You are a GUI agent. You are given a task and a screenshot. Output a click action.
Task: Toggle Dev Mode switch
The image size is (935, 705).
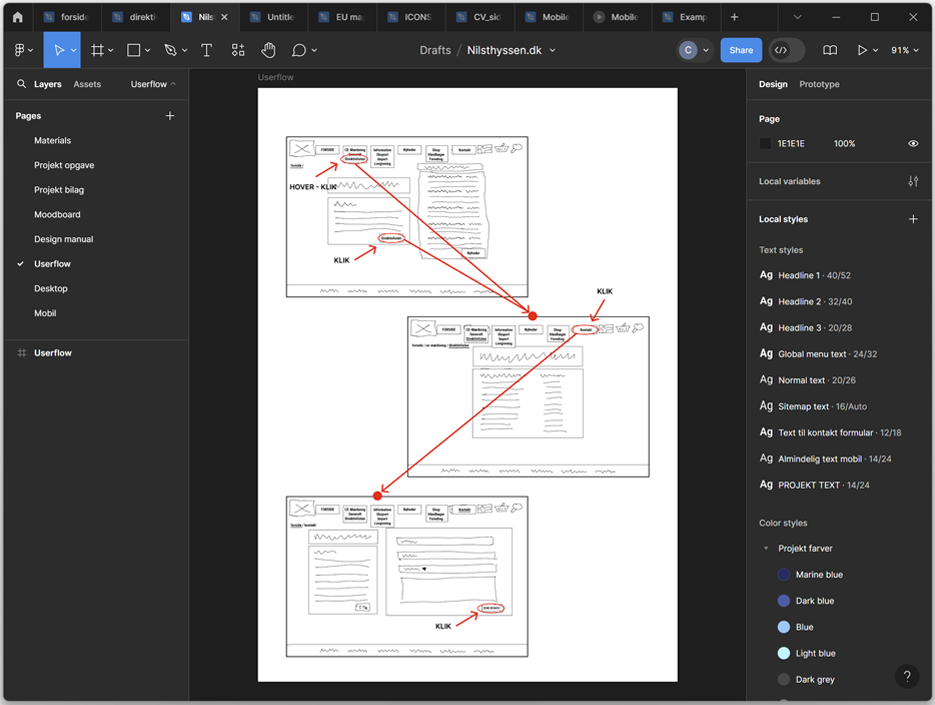pos(786,50)
